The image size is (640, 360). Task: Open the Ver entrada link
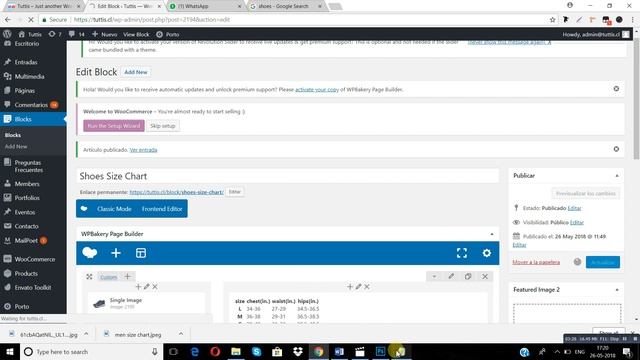[x=143, y=150]
